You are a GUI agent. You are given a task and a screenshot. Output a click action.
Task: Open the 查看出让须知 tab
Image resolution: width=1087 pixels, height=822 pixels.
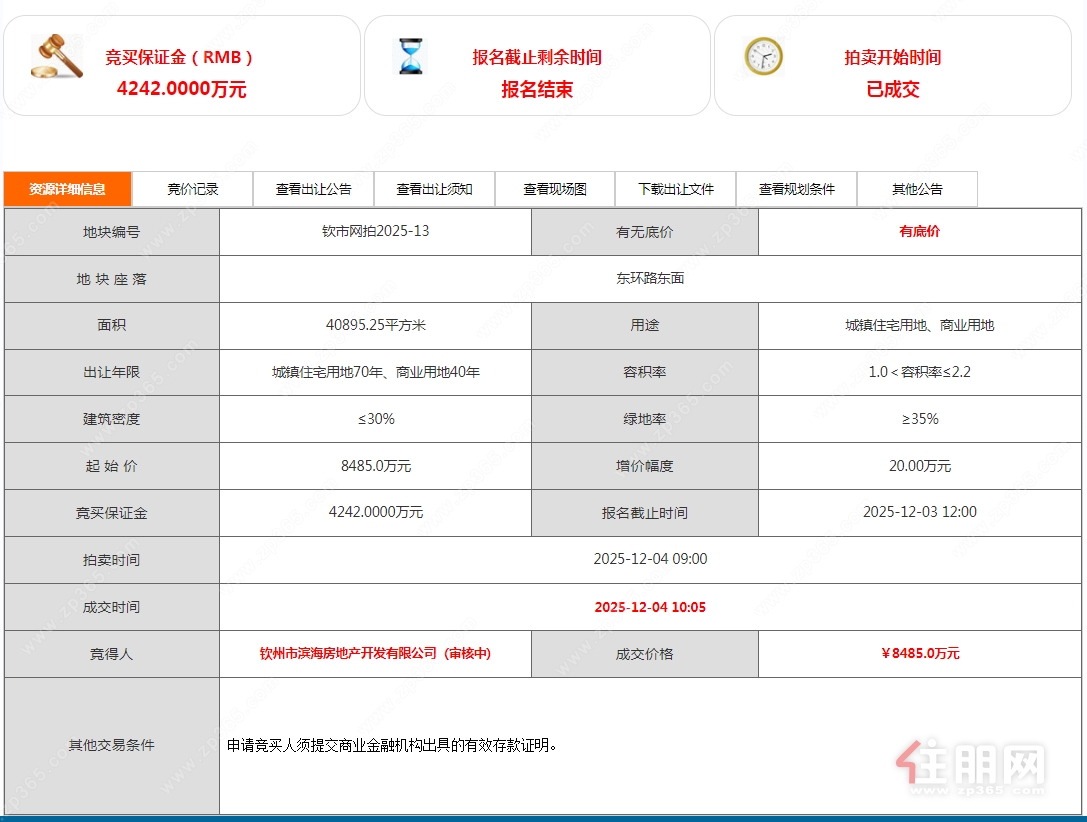434,189
